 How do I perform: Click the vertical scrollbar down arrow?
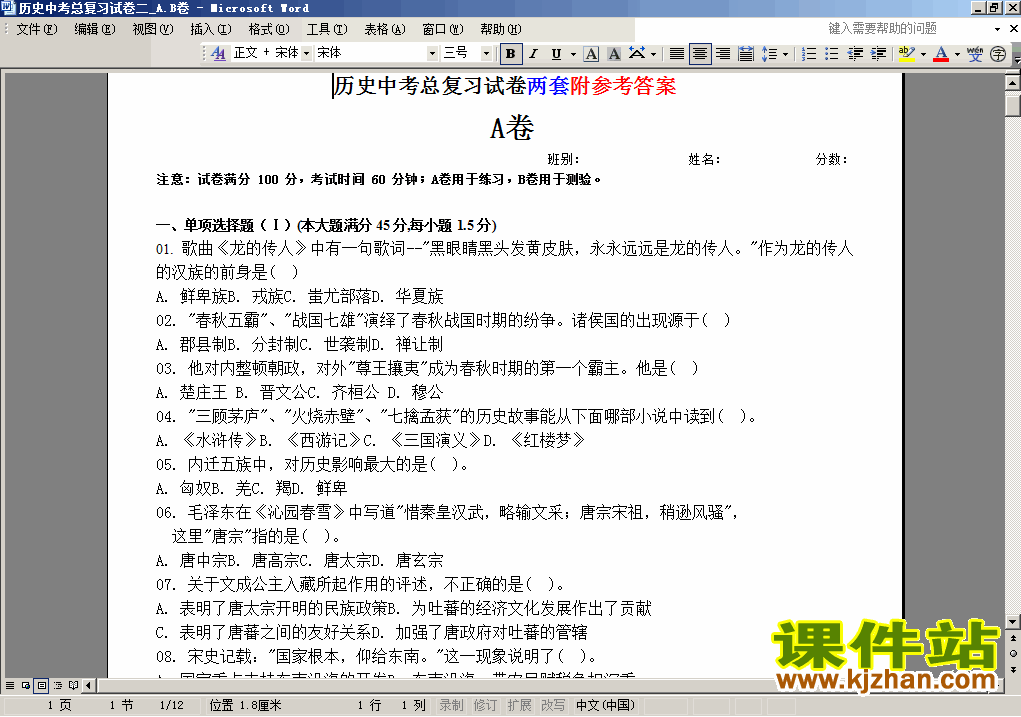pos(1013,622)
